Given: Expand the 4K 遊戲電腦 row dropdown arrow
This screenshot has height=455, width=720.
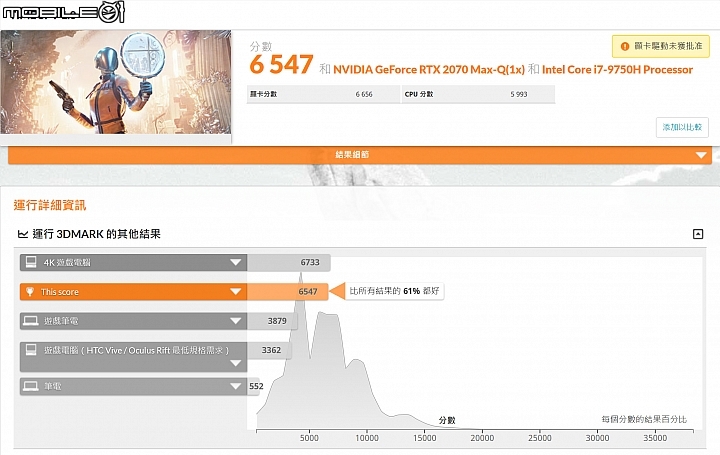Looking at the screenshot, I should click(236, 262).
